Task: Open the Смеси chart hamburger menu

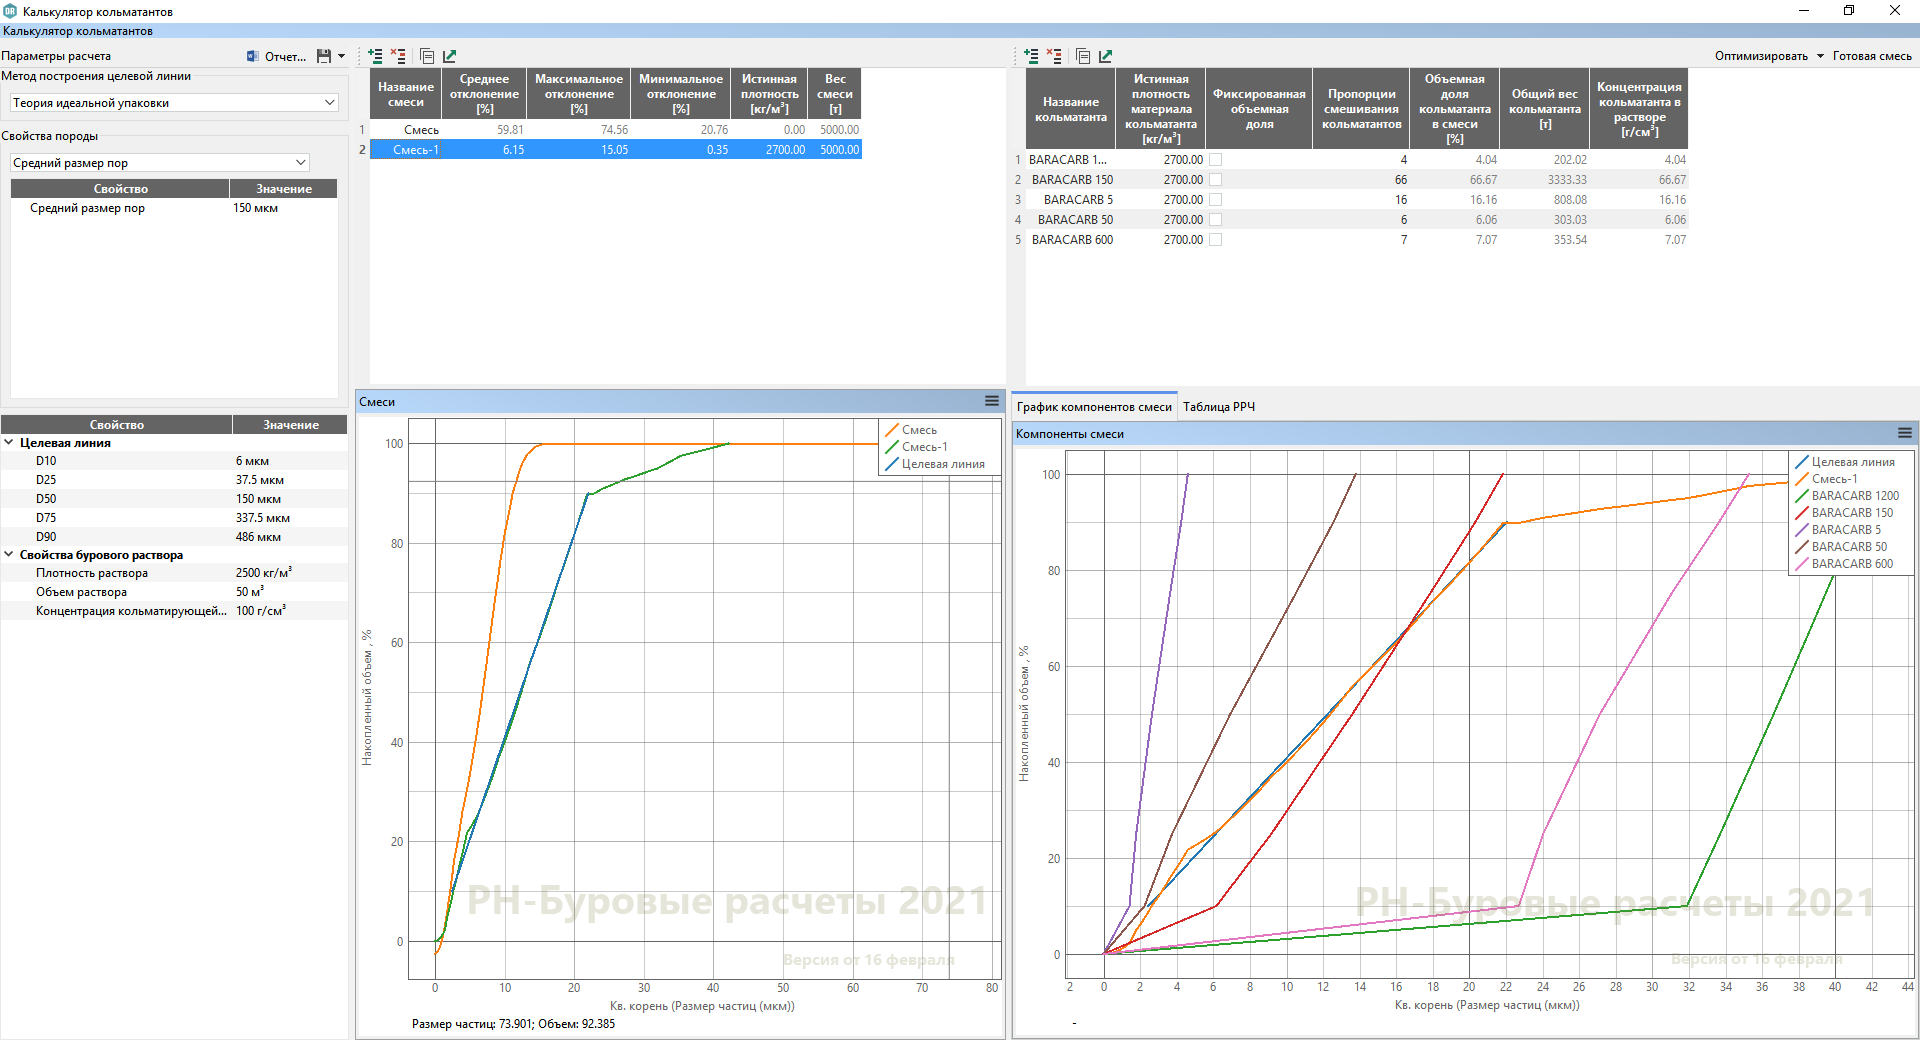Action: click(992, 401)
